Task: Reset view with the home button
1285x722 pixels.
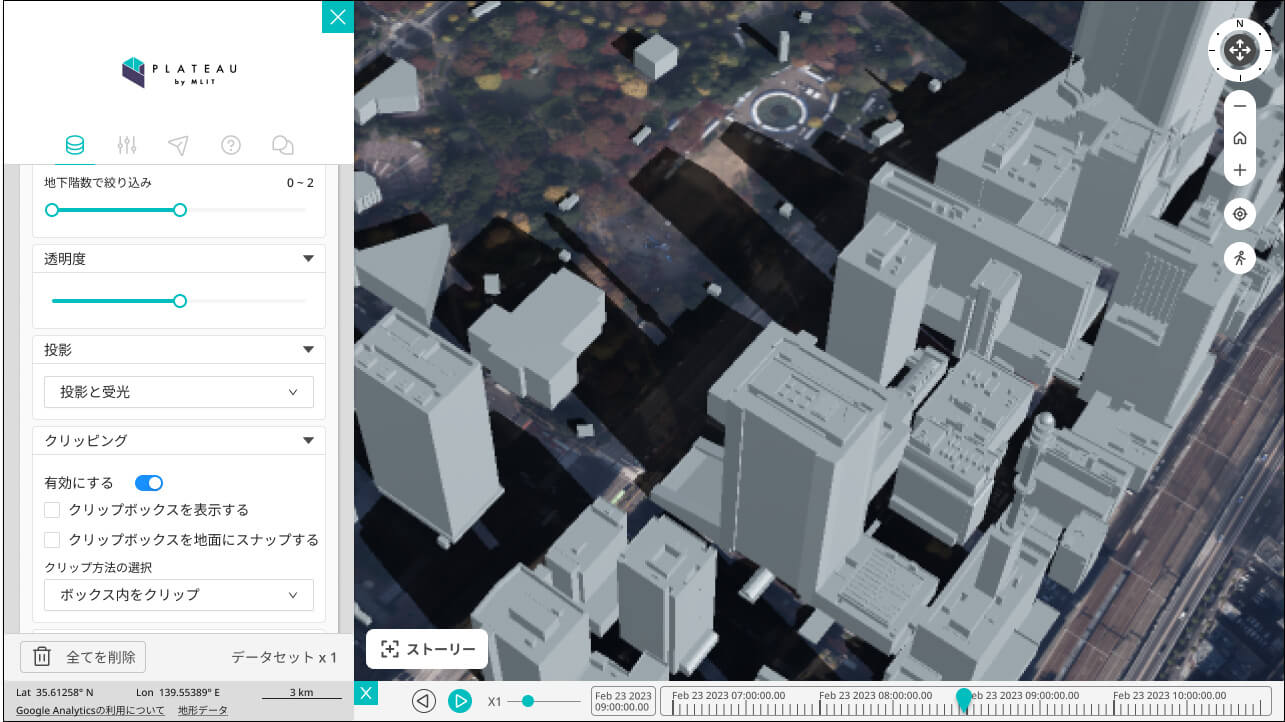Action: tap(1240, 138)
